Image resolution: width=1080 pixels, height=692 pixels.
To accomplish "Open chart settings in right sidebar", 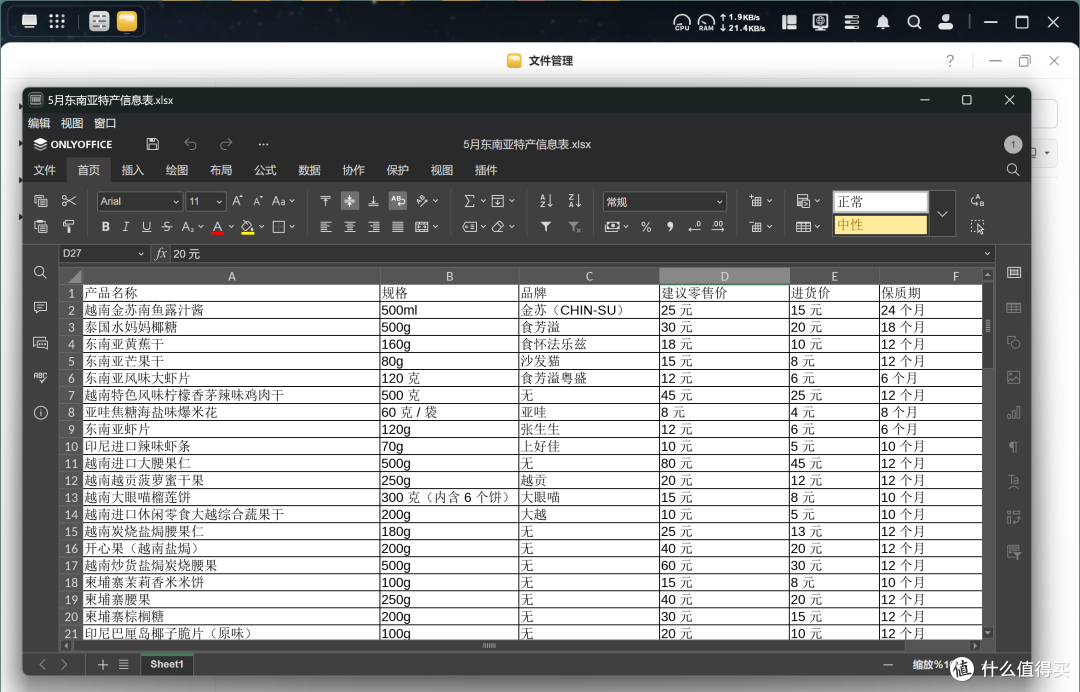I will (x=1014, y=412).
